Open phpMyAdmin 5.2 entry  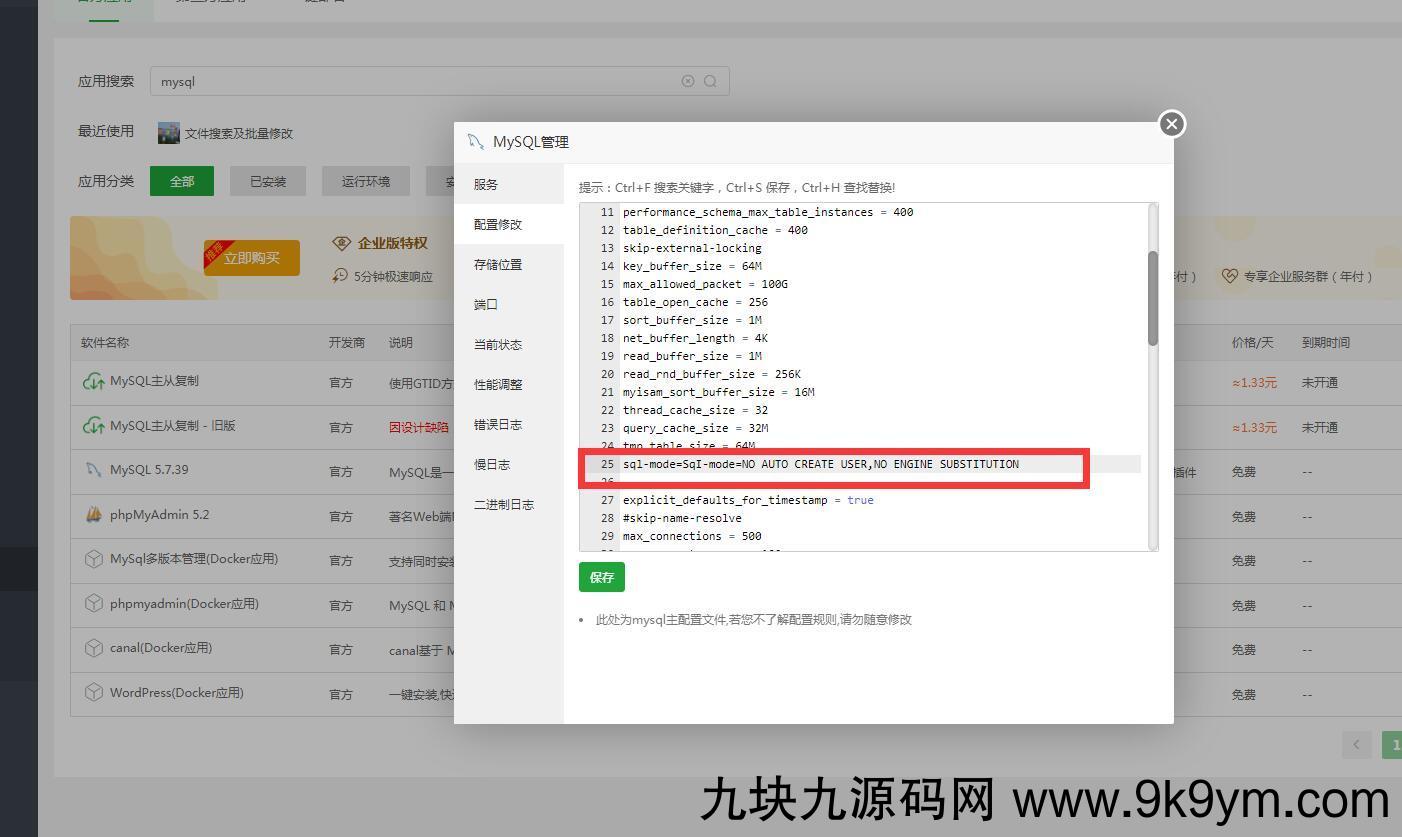160,514
